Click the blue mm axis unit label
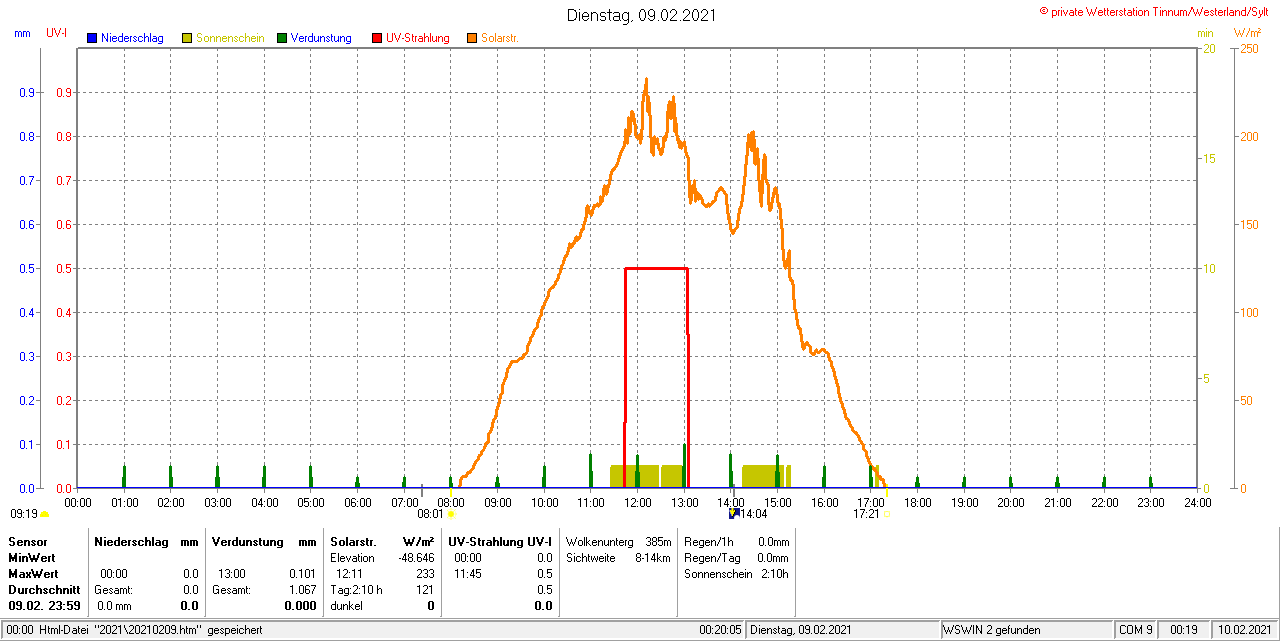 coord(23,33)
